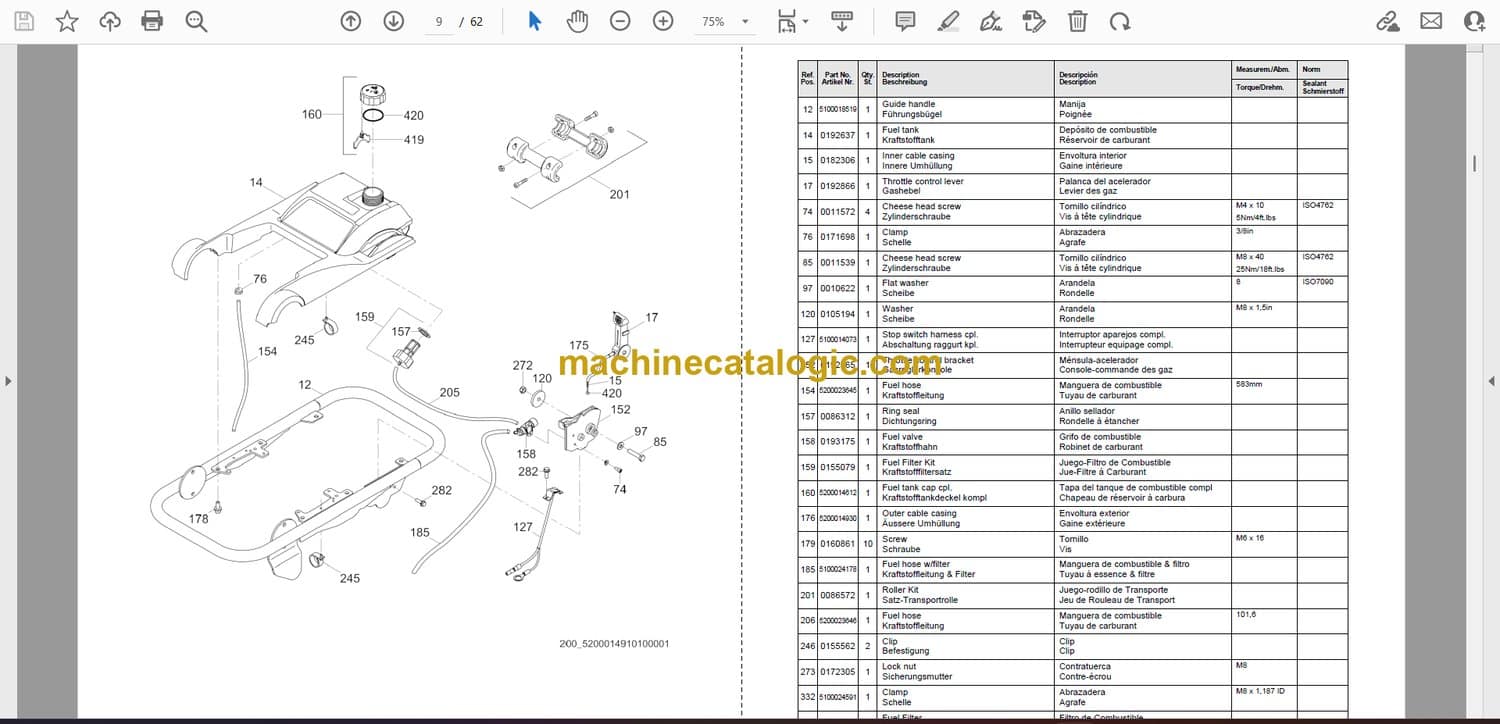Select the highlighter pen tool
Image resolution: width=1500 pixels, height=724 pixels.
point(949,21)
